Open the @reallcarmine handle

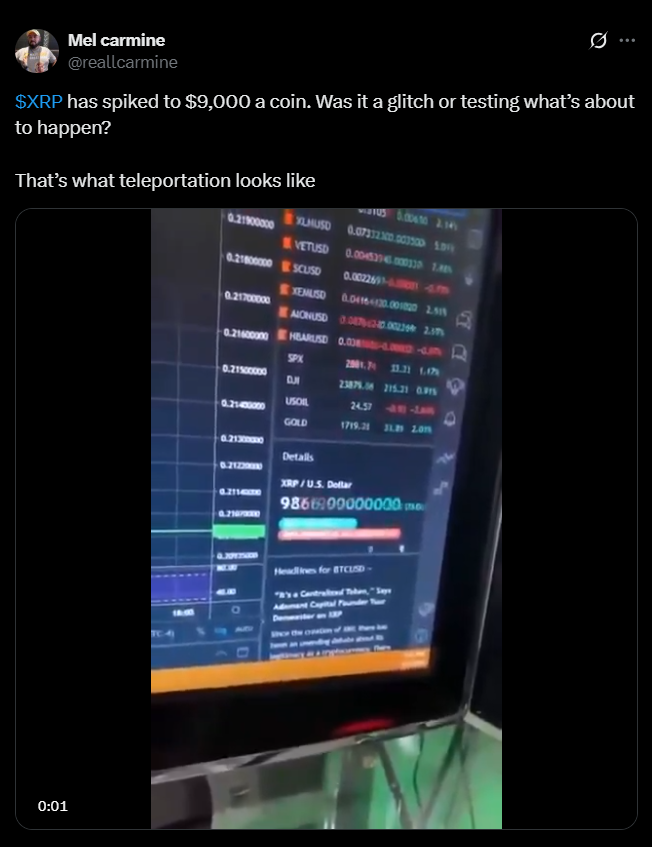[123, 62]
